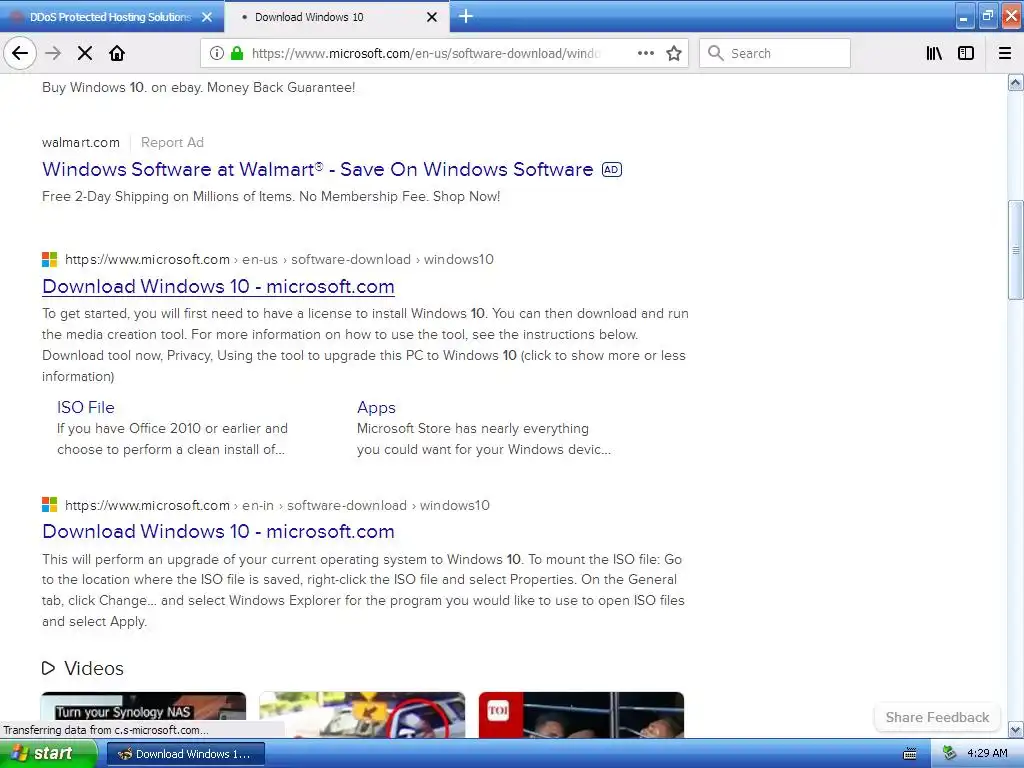Image resolution: width=1024 pixels, height=768 pixels.
Task: Click Microsoft logo beside en-us result URL
Action: [50, 260]
